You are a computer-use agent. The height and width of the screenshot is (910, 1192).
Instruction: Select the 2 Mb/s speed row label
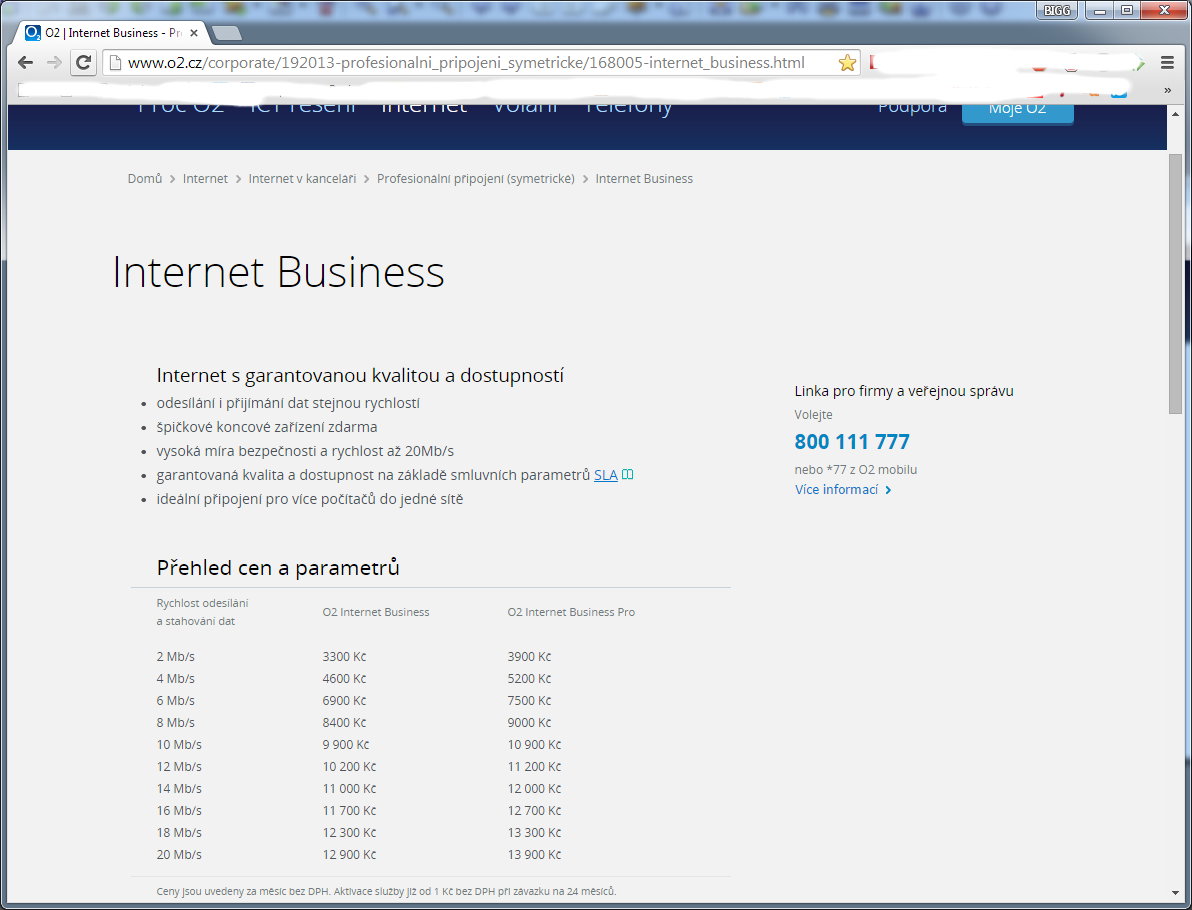[176, 657]
